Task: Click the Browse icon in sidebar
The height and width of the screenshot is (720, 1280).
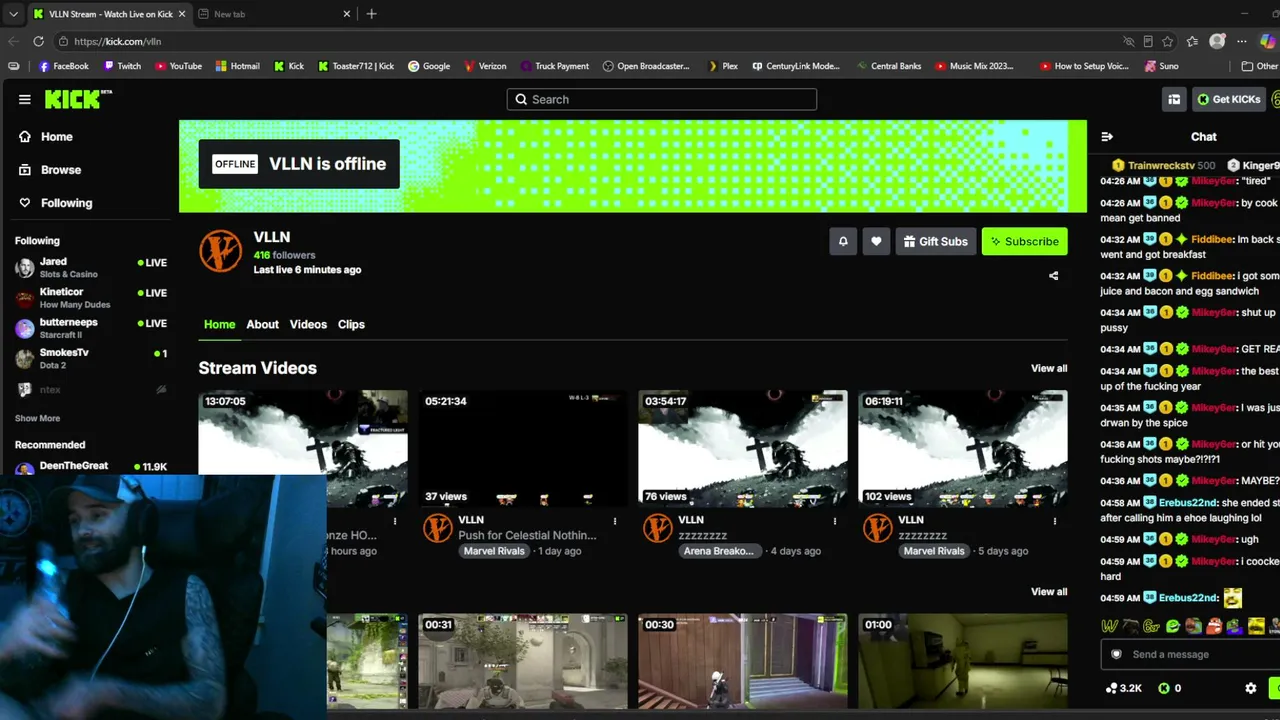Action: [x=25, y=170]
